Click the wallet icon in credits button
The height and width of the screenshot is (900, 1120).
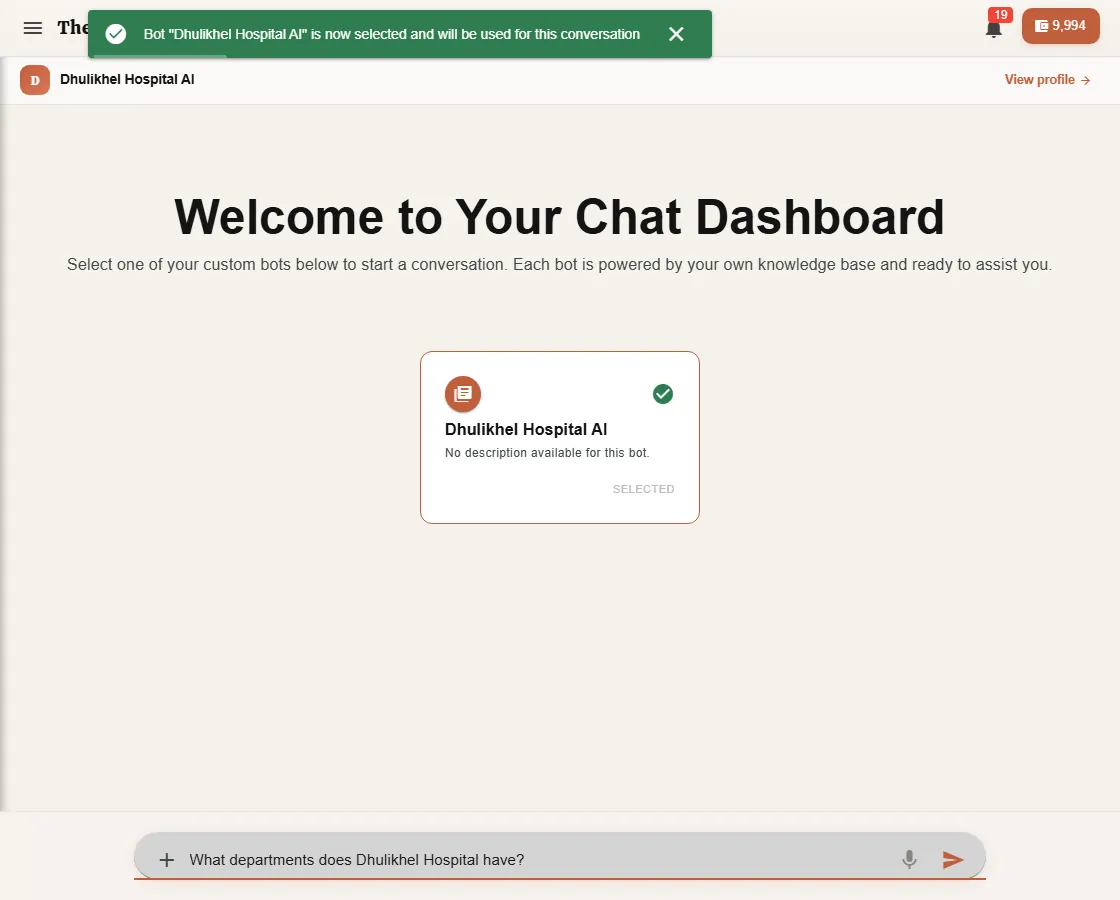[1041, 26]
